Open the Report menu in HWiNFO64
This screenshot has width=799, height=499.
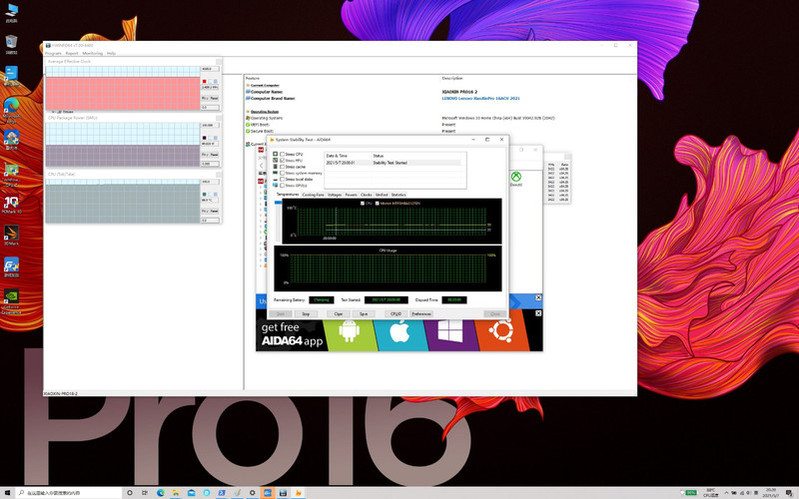[72, 53]
